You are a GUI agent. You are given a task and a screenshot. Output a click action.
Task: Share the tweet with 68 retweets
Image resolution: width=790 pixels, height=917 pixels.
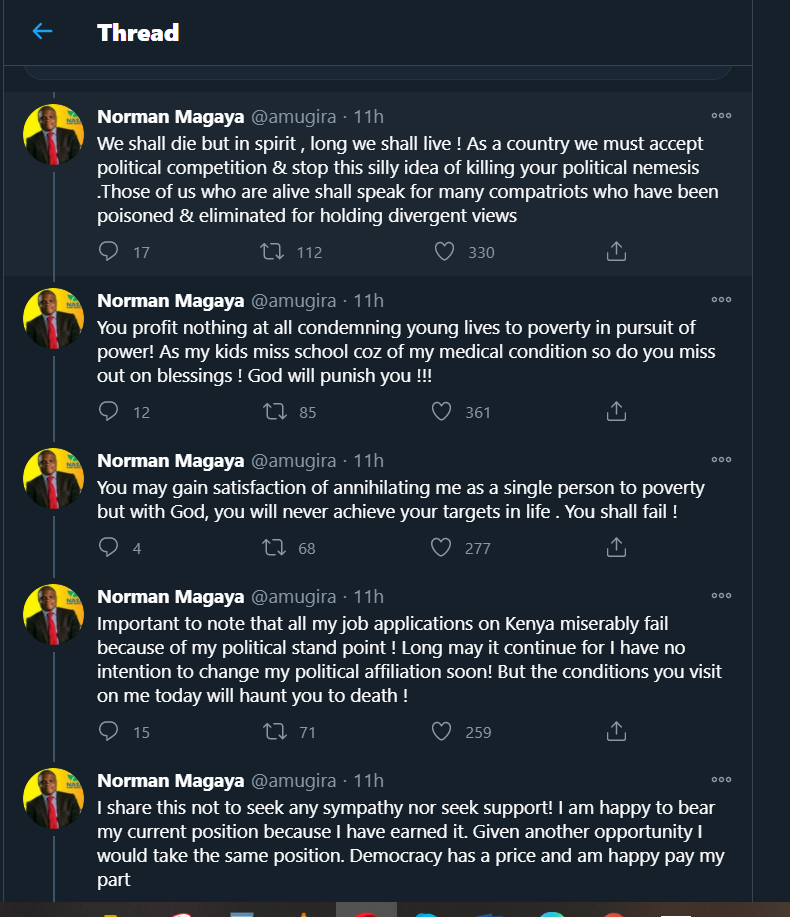click(617, 547)
